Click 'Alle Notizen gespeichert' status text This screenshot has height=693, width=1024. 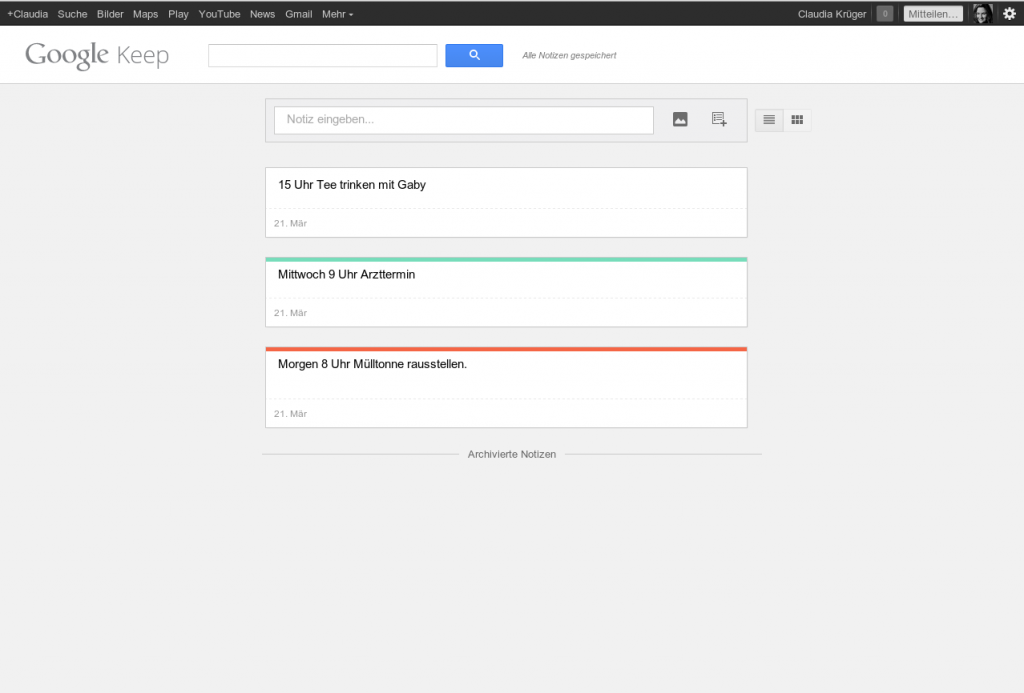pos(569,56)
